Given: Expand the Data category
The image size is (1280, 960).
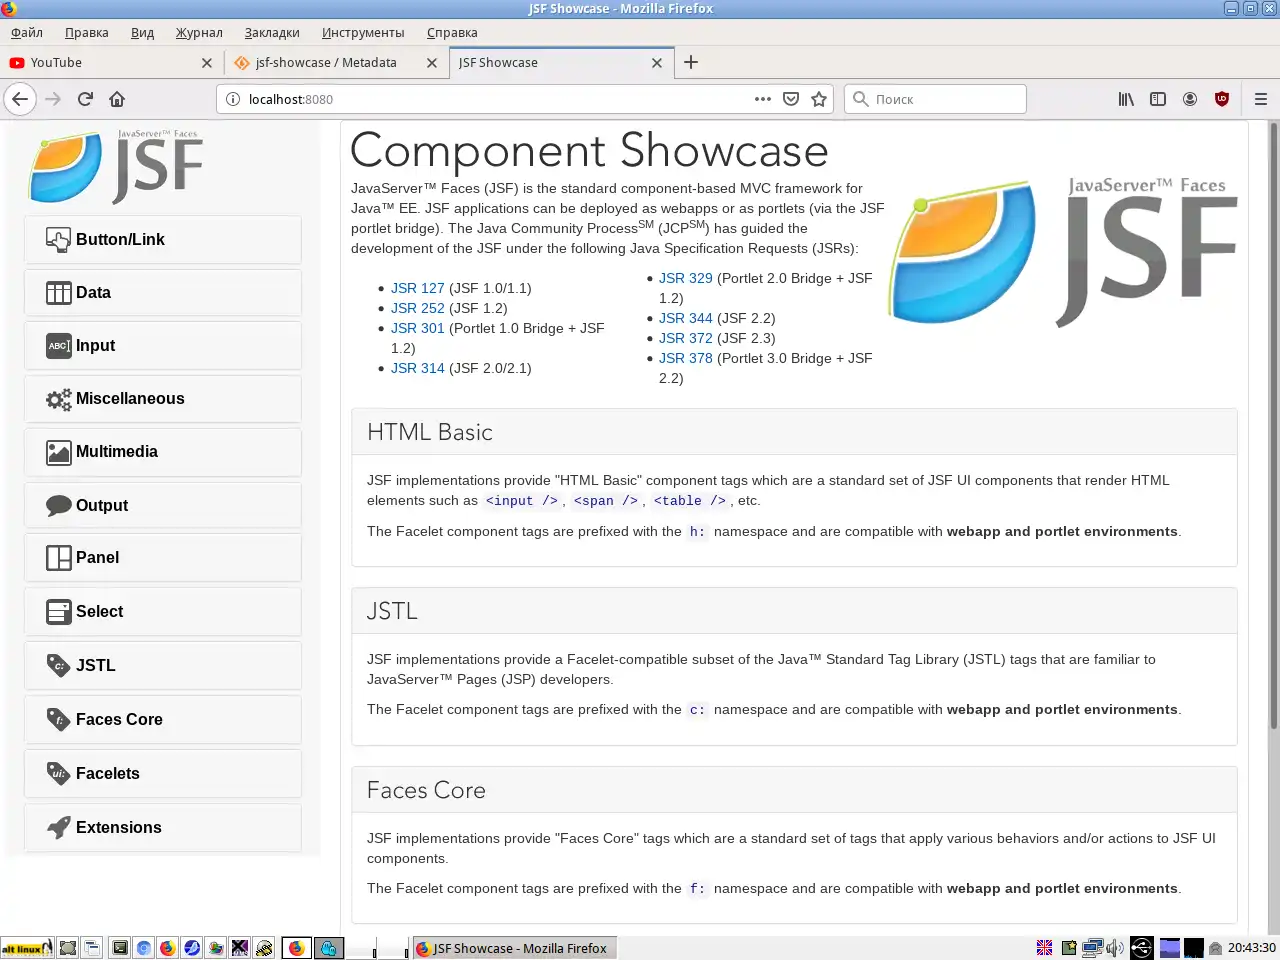Looking at the screenshot, I should [163, 293].
